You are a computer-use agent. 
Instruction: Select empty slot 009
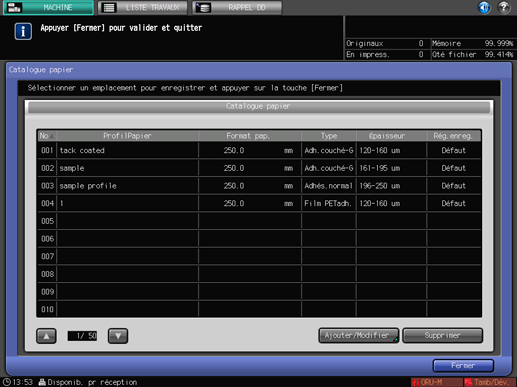[259, 292]
